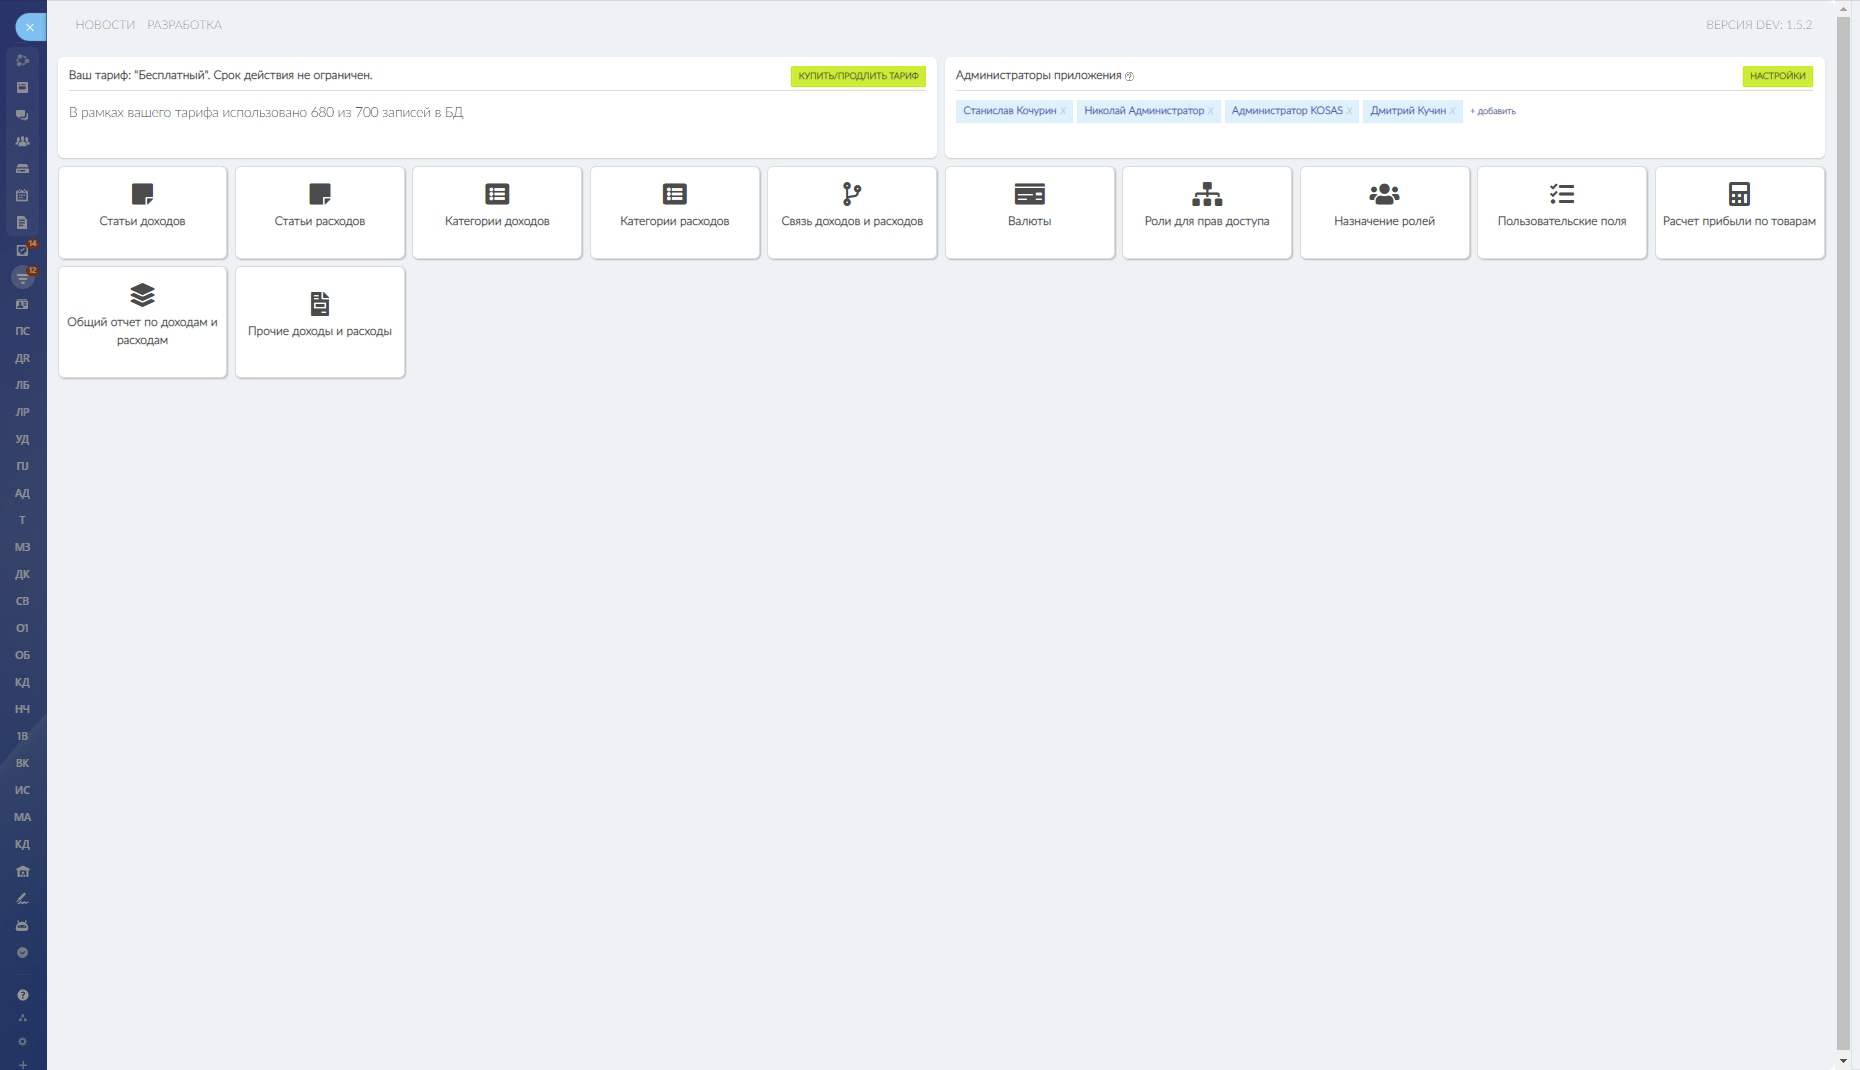Open Прочие доходы и расходы tile
The image size is (1860, 1070).
tap(320, 322)
